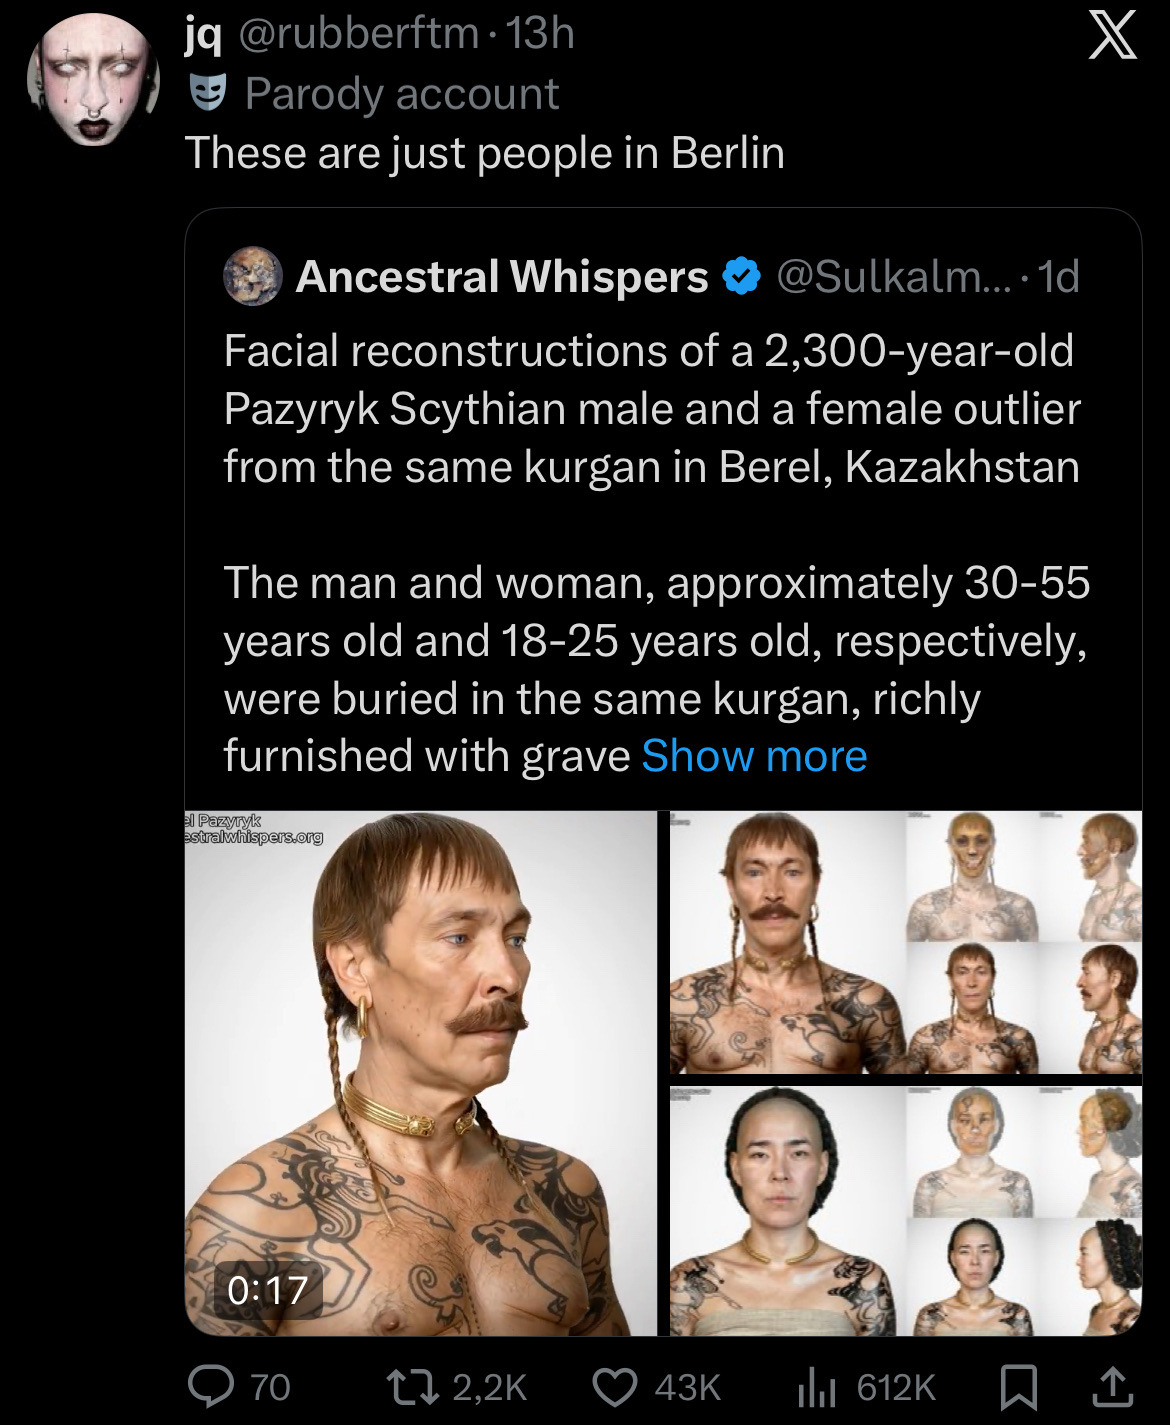Viewport: 1170px width, 1425px height.
Task: Open the Ancestral Whispers display name
Action: 502,277
